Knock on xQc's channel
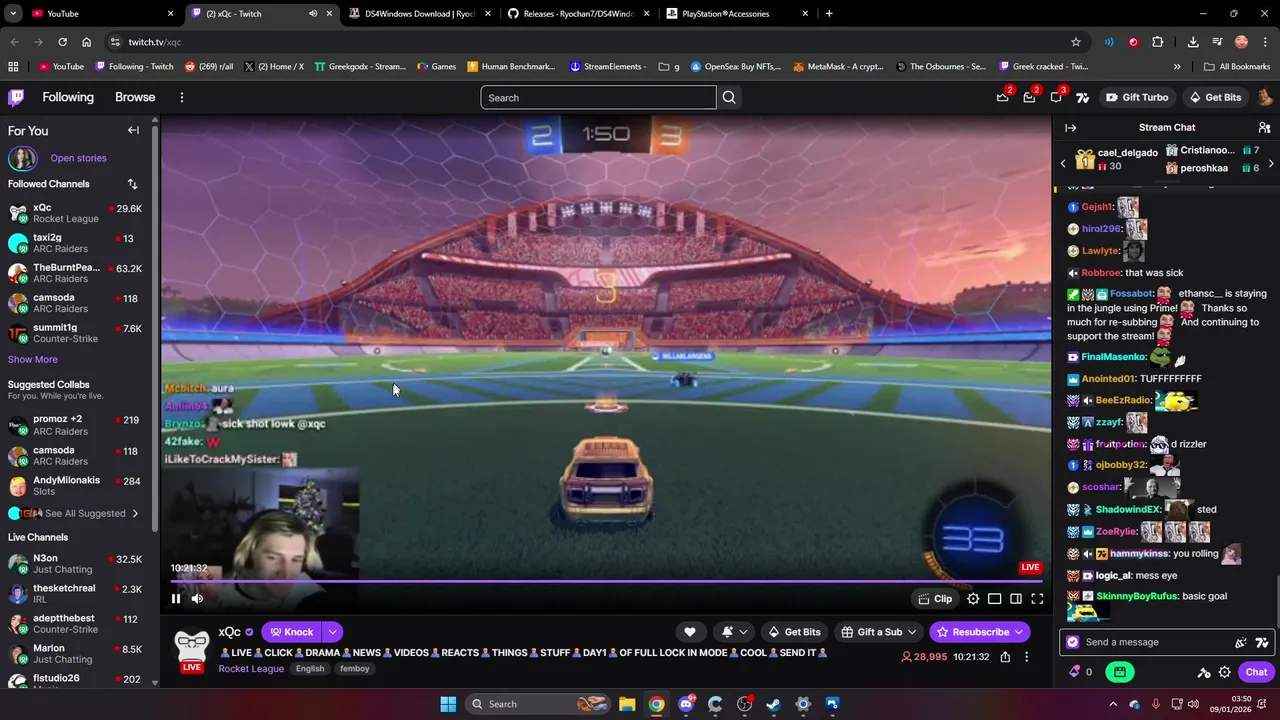1280x720 pixels. pyautogui.click(x=291, y=632)
